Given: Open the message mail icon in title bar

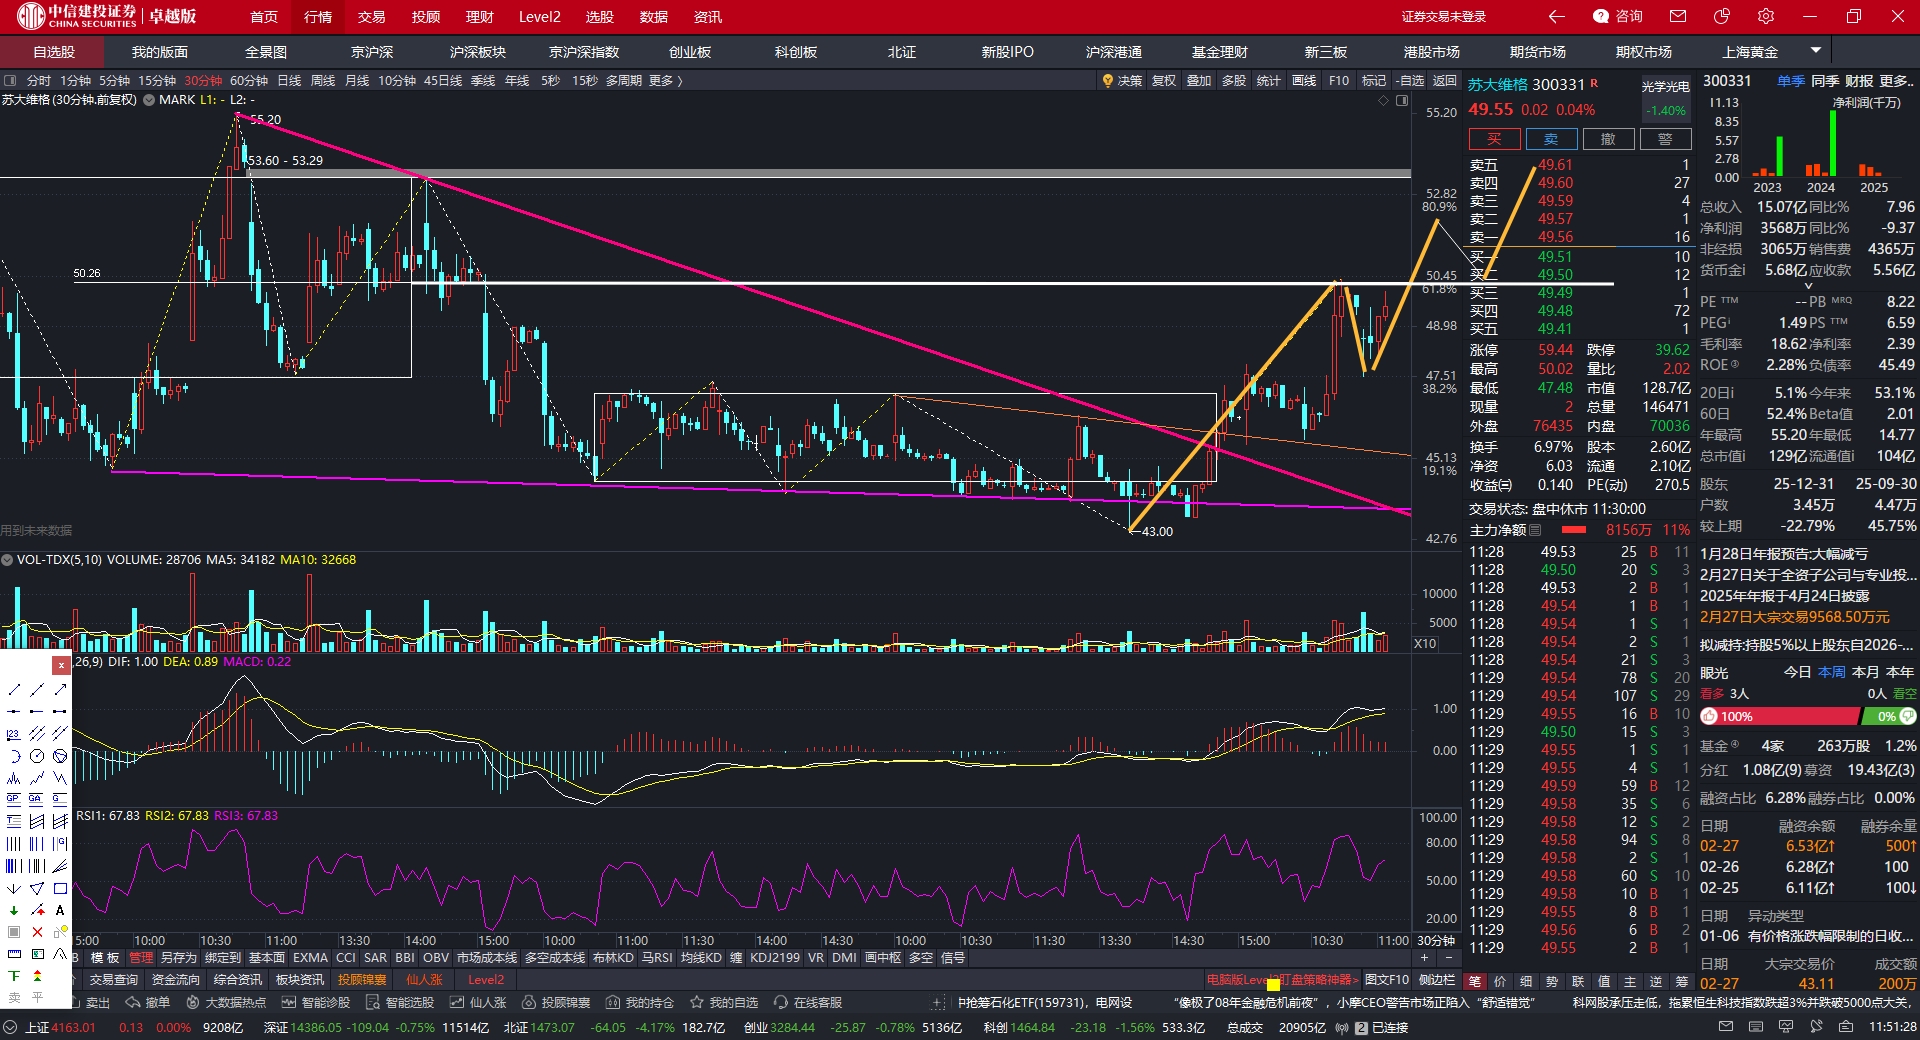Looking at the screenshot, I should pos(1678,16).
